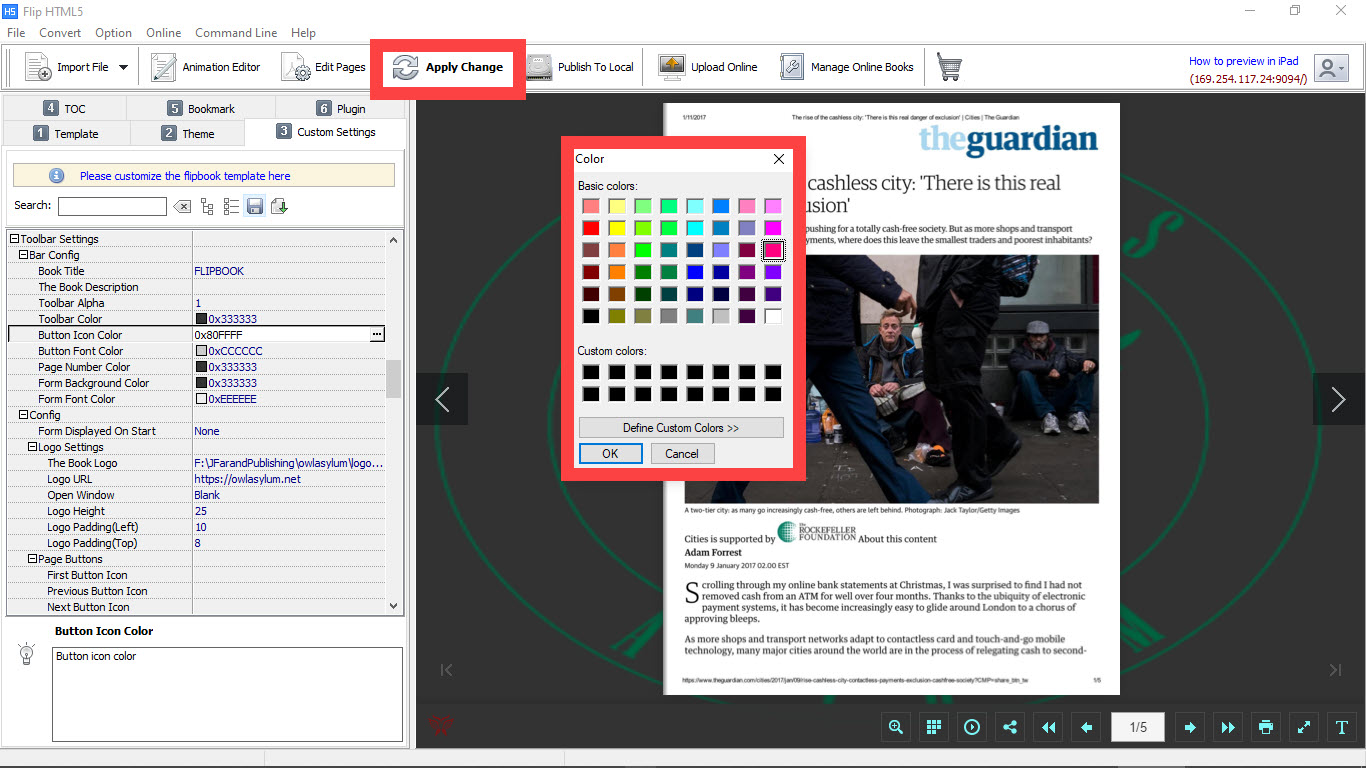Show the thumbnails grid view
This screenshot has height=768, width=1366.
click(934, 727)
